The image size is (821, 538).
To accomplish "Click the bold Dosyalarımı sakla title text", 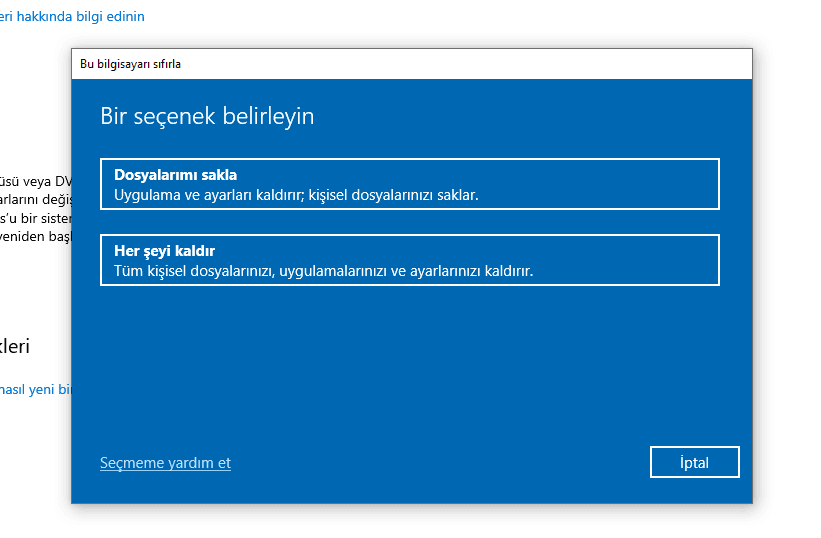I will coord(175,174).
